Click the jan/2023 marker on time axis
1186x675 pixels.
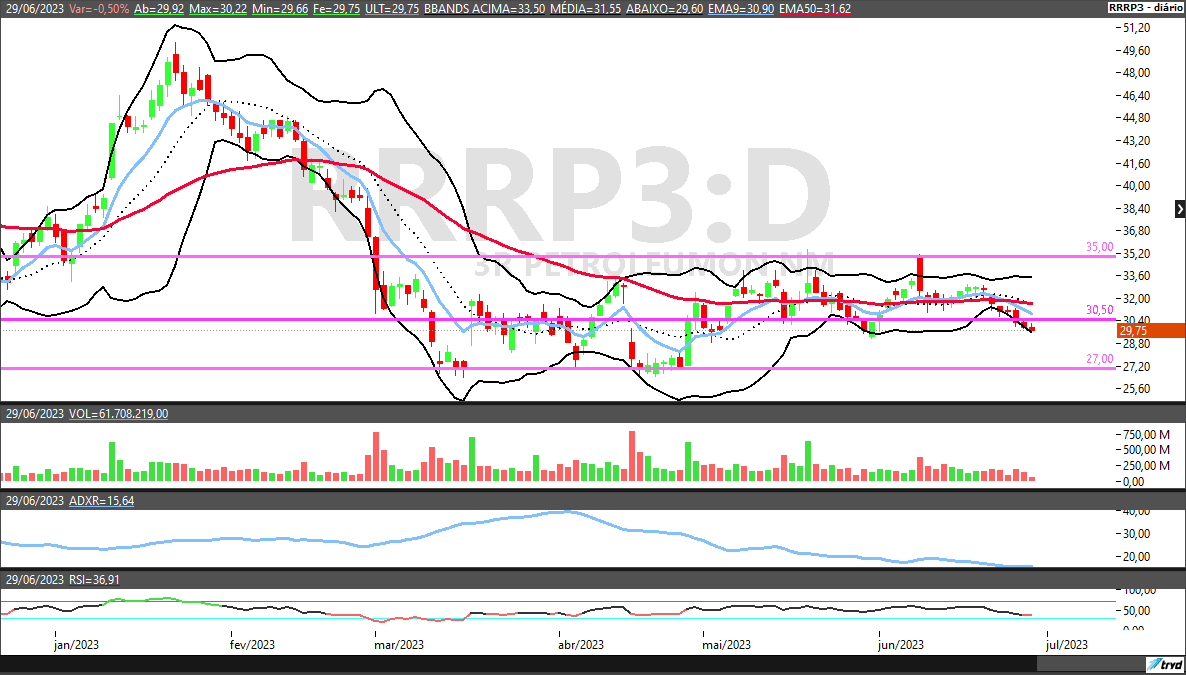[x=76, y=645]
